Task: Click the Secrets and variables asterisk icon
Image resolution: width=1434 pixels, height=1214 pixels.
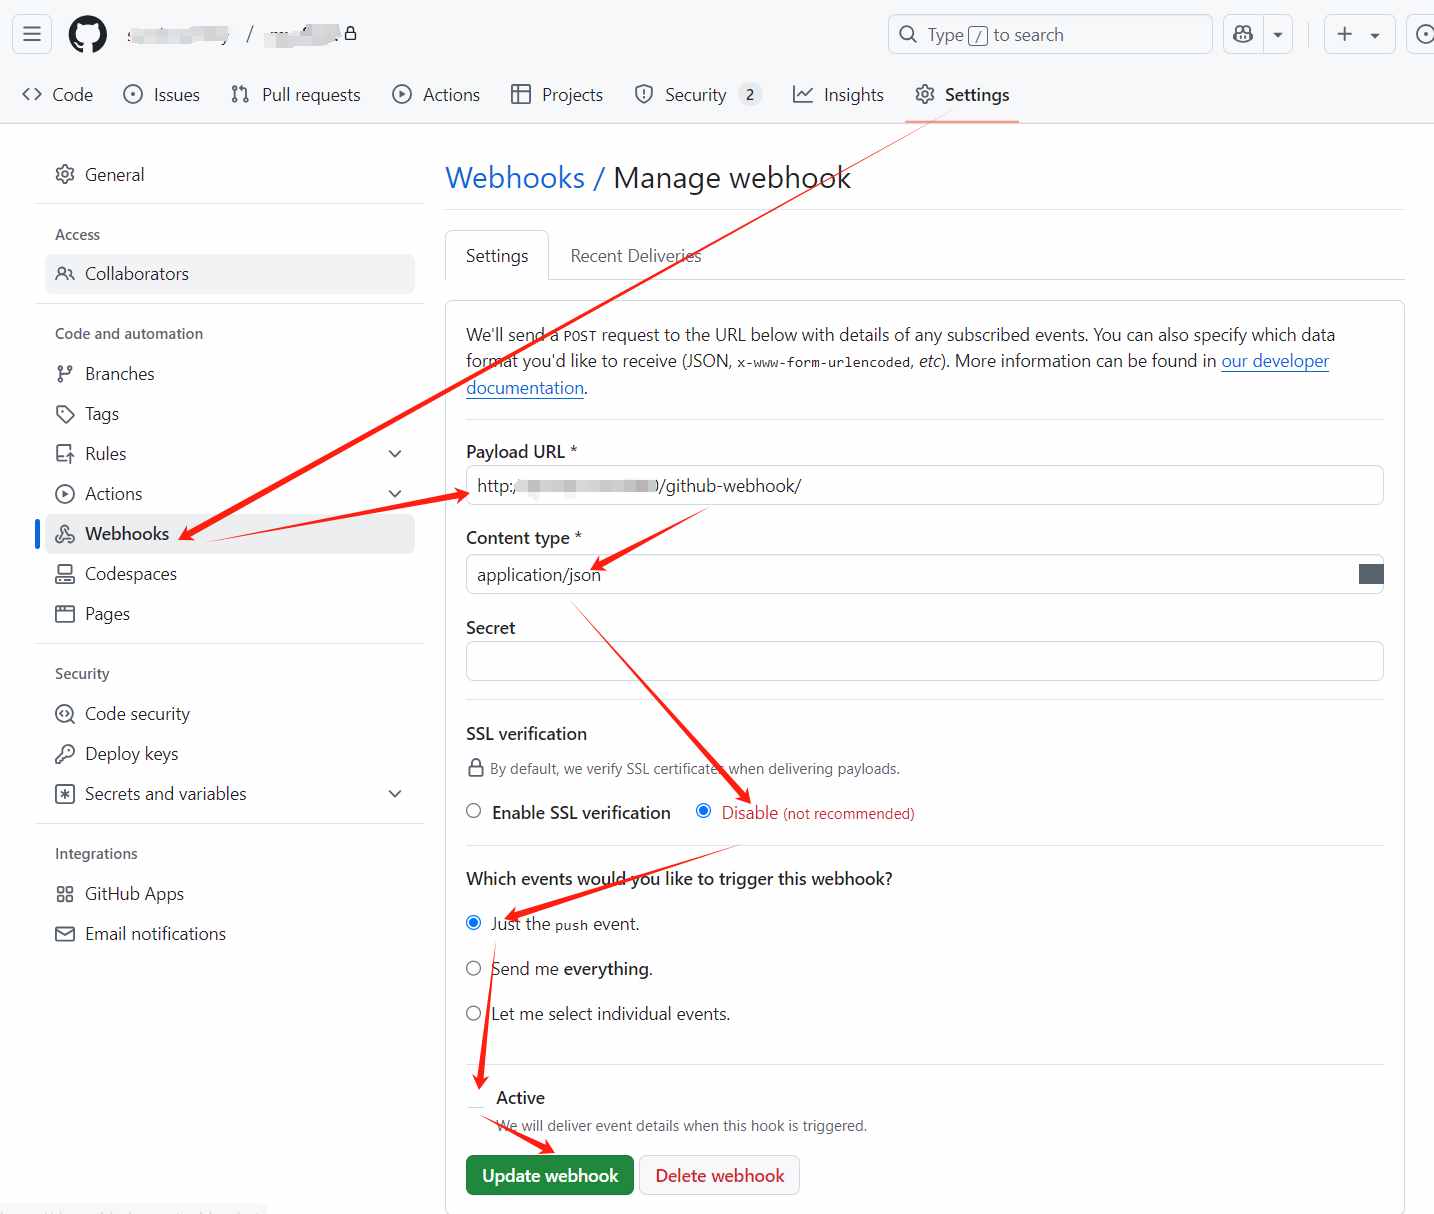Action: [65, 794]
